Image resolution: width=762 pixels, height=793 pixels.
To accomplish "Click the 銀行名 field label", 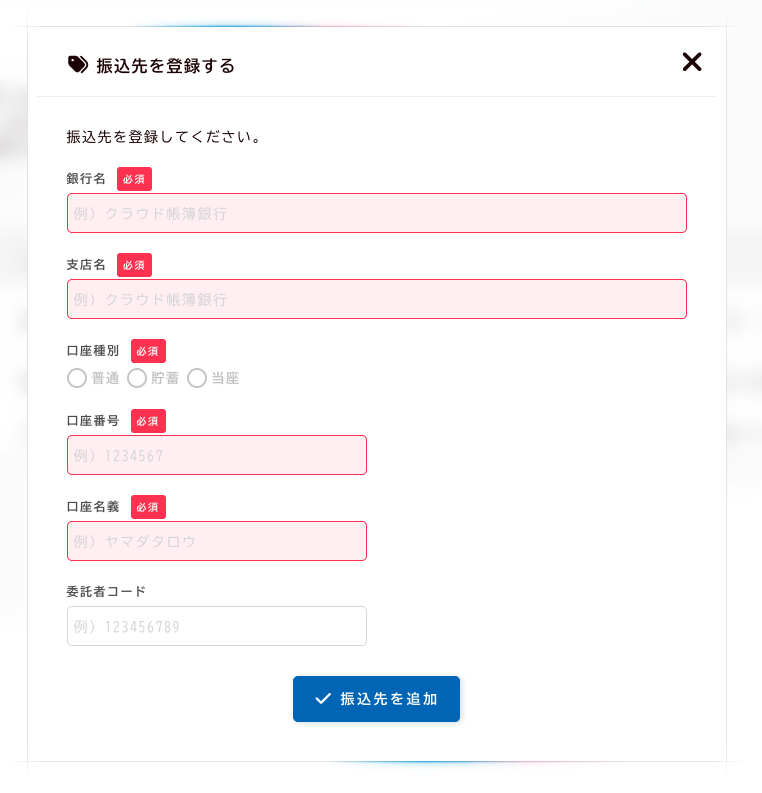I will pos(86,179).
